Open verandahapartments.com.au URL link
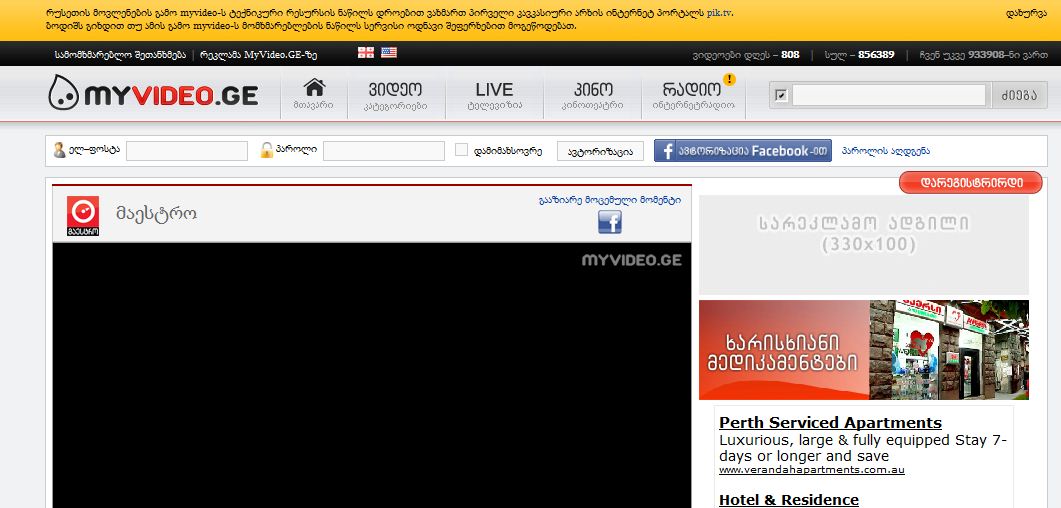The image size is (1061, 508). coord(811,469)
